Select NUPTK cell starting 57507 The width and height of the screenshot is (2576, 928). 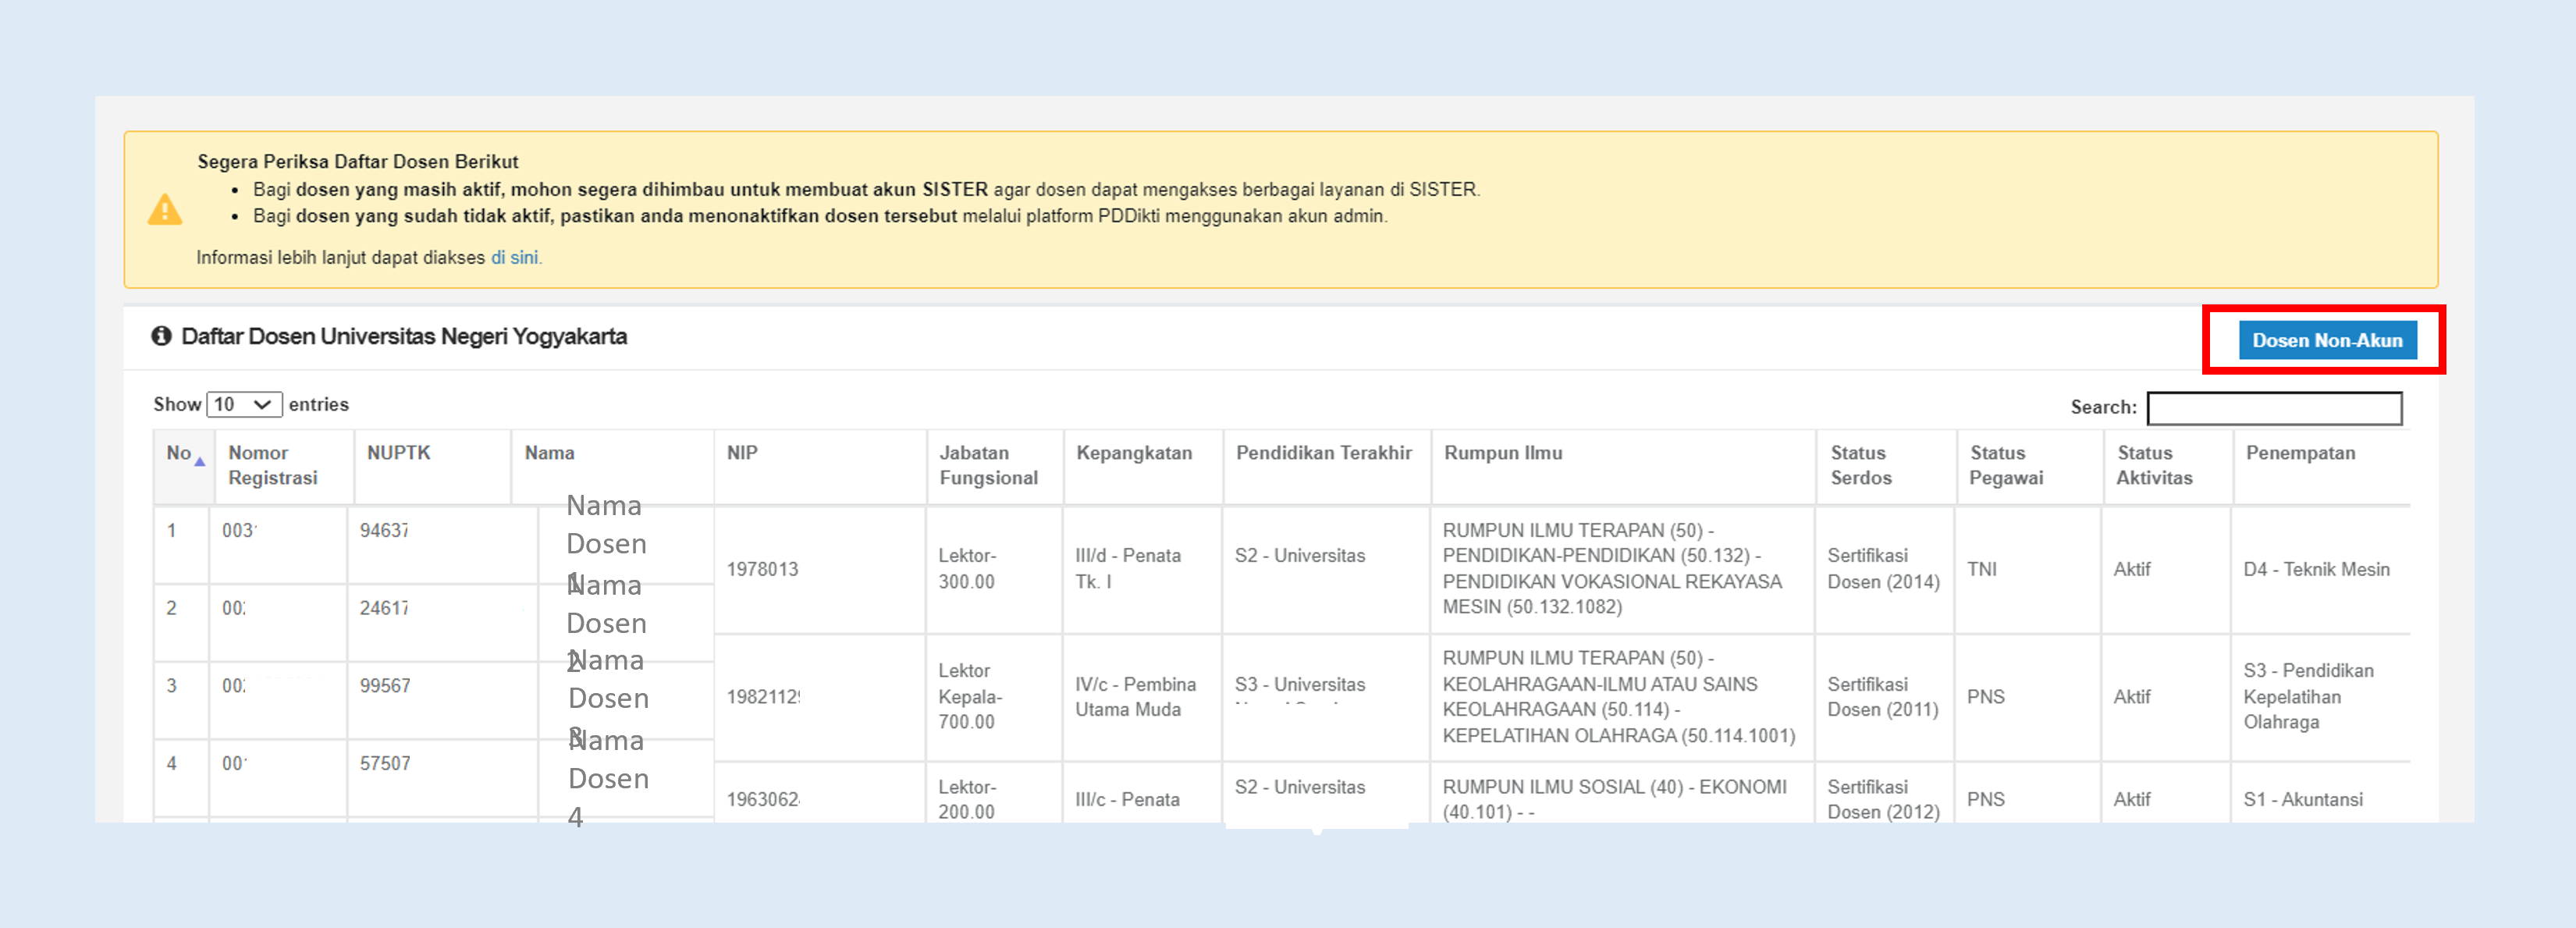coord(442,778)
